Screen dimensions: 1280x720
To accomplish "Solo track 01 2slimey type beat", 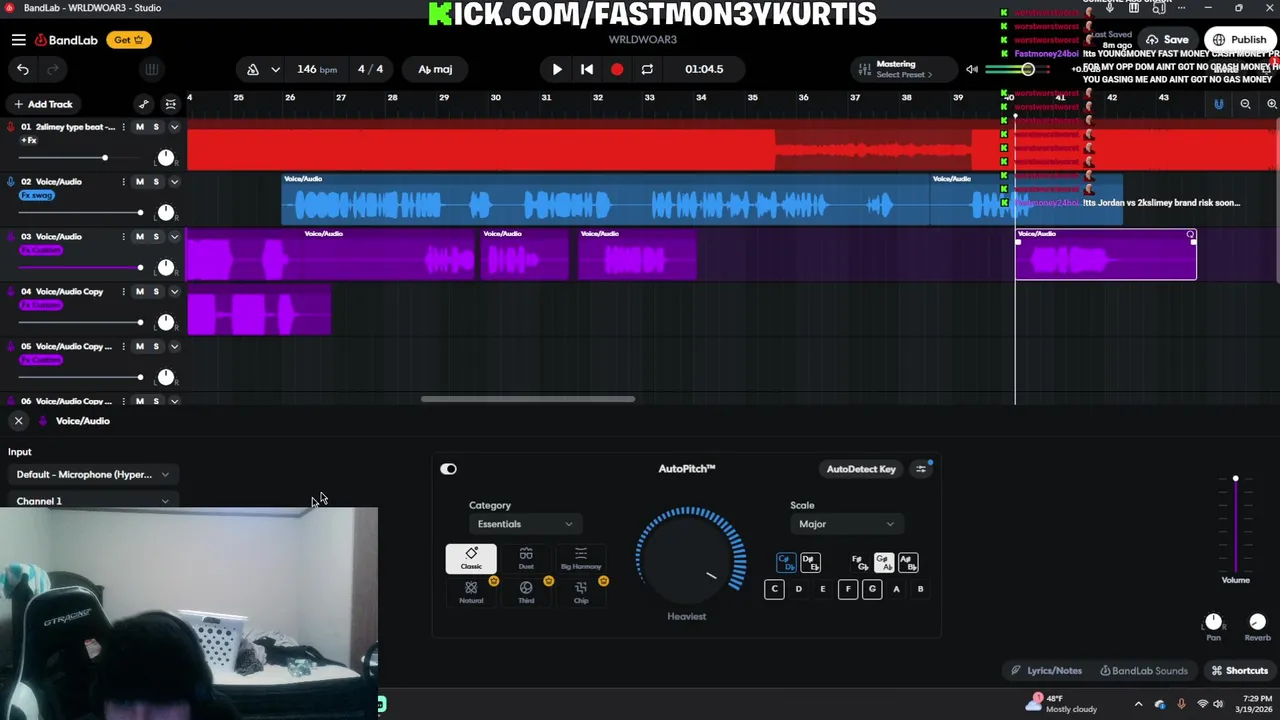I will coord(156,127).
